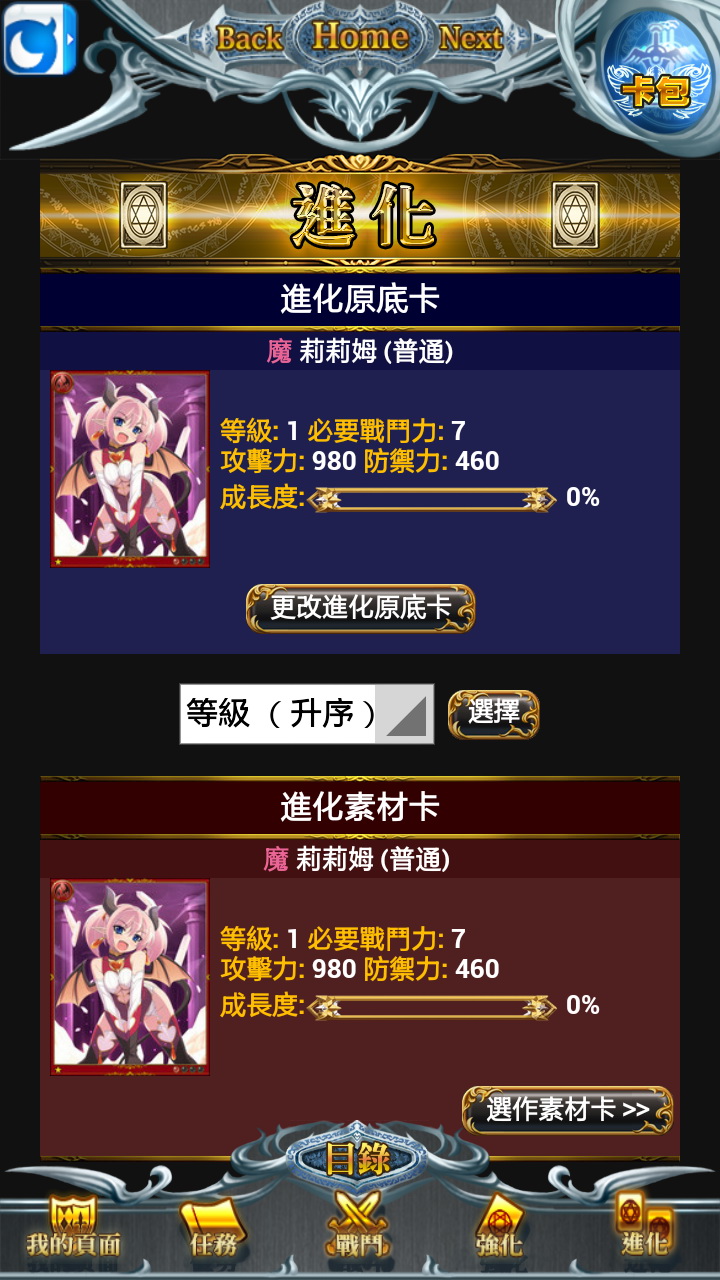Viewport: 720px width, 1280px height.
Task: Click base card 成長度 progress bar
Action: (x=432, y=498)
